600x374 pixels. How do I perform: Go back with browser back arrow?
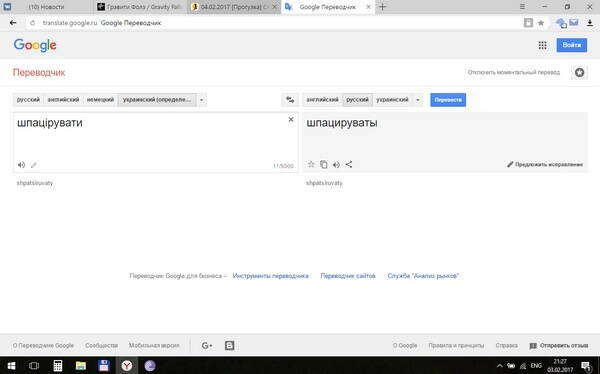point(13,23)
